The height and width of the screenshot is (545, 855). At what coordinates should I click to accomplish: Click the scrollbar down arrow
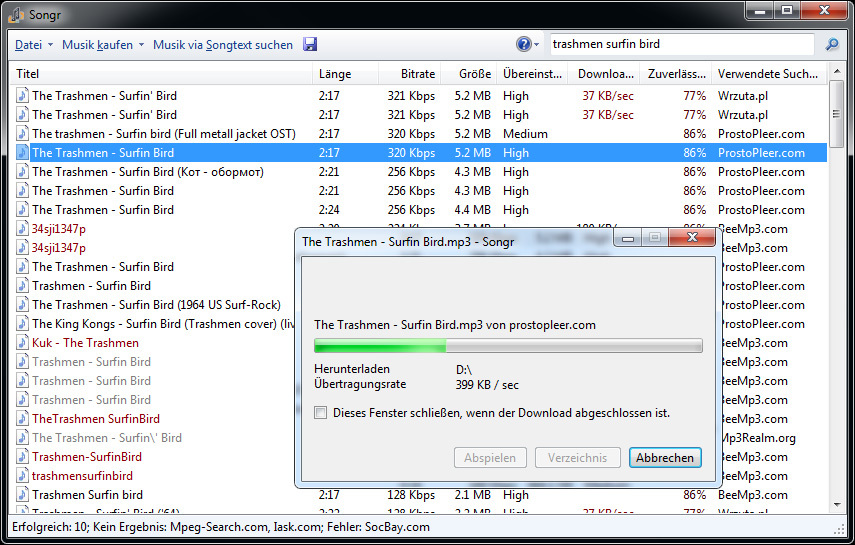click(836, 505)
